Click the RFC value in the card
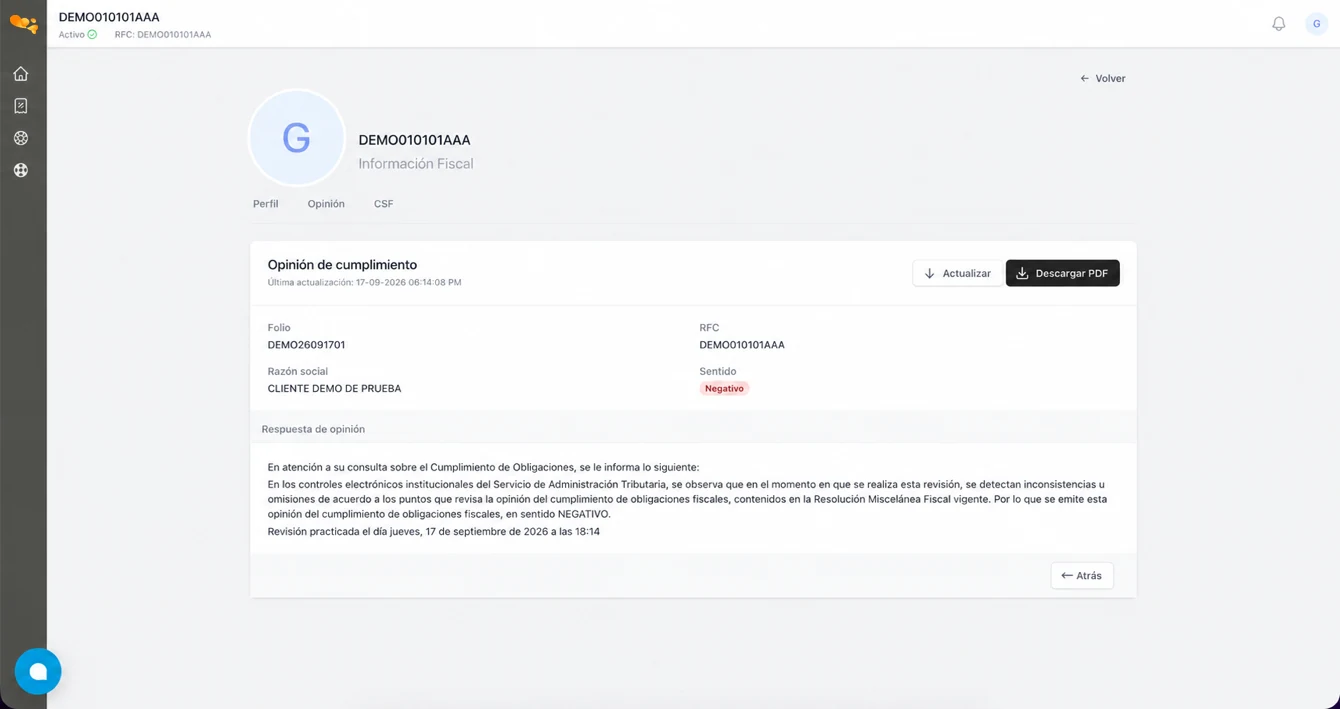The image size is (1340, 709). click(x=742, y=345)
